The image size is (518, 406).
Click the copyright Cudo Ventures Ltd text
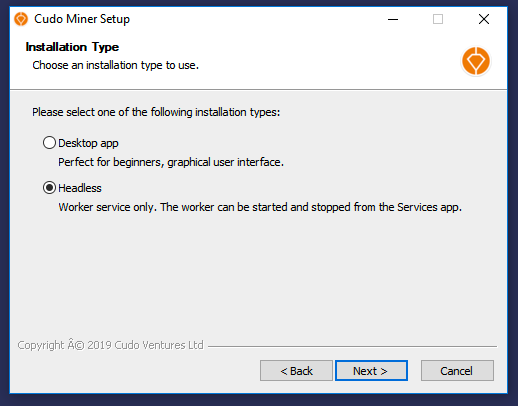[x=110, y=345]
